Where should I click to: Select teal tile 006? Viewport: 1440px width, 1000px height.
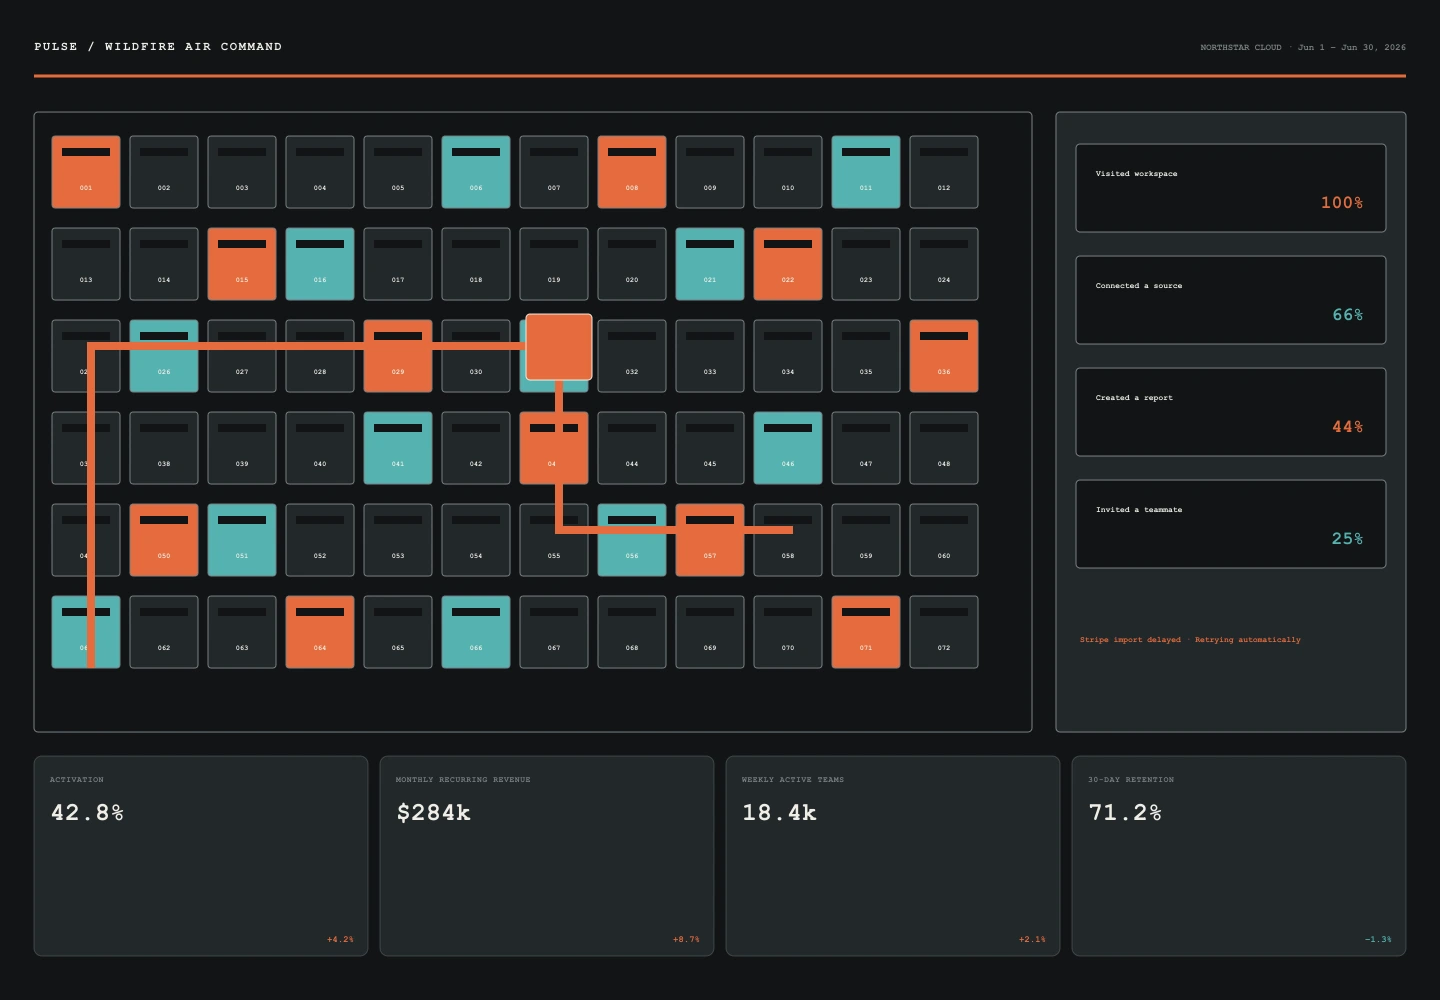[x=476, y=172]
